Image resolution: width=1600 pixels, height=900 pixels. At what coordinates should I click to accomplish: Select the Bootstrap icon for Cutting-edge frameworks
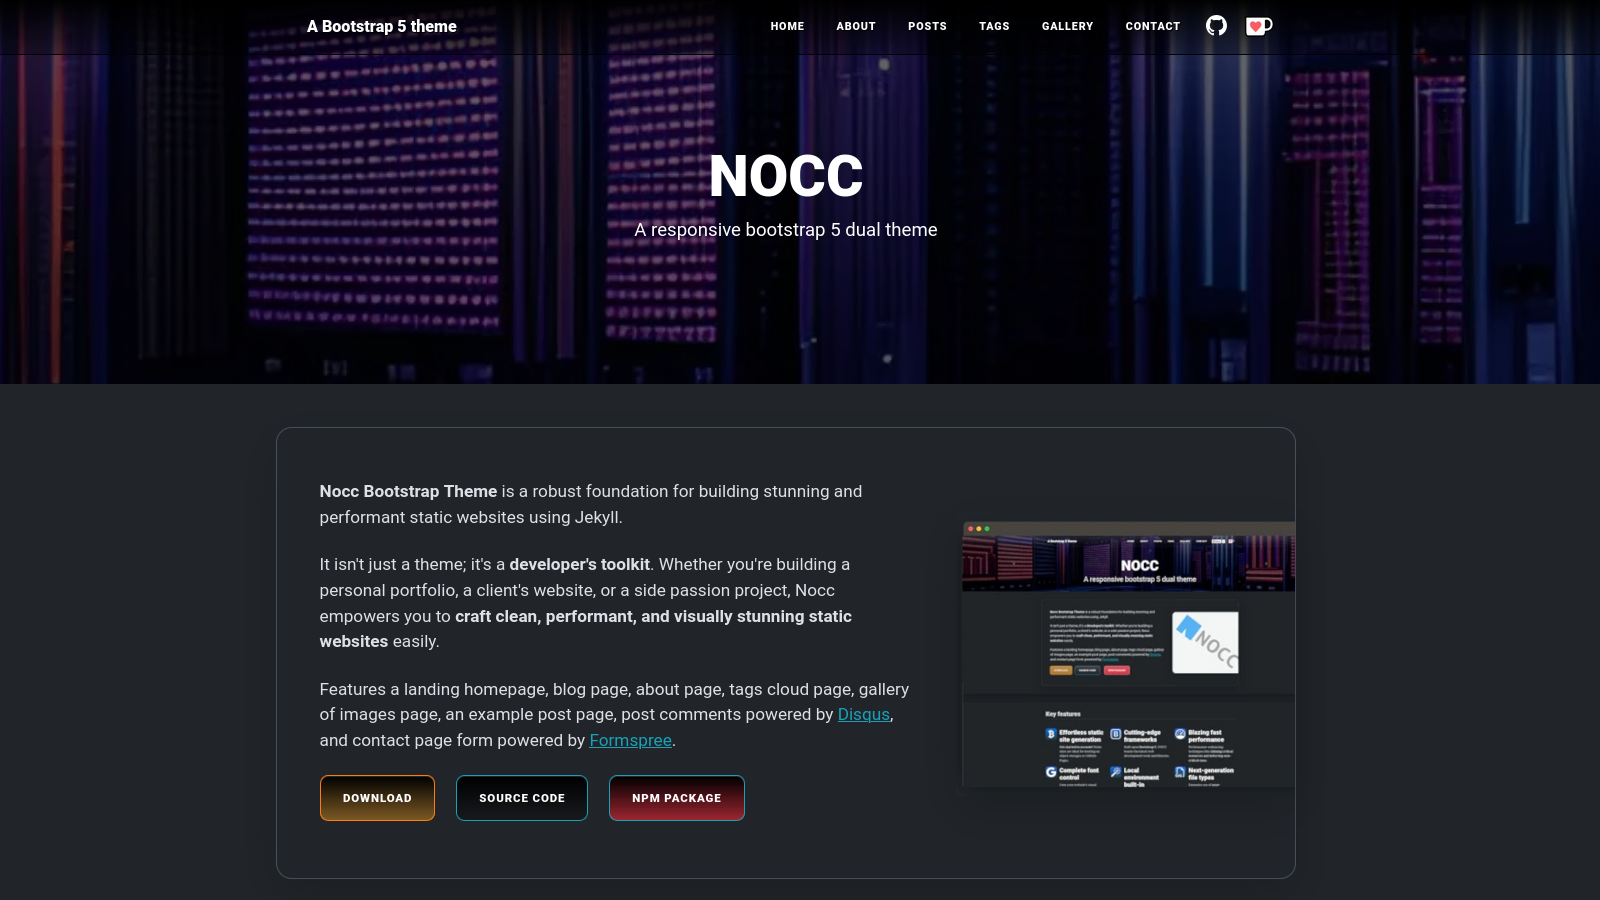point(1116,735)
